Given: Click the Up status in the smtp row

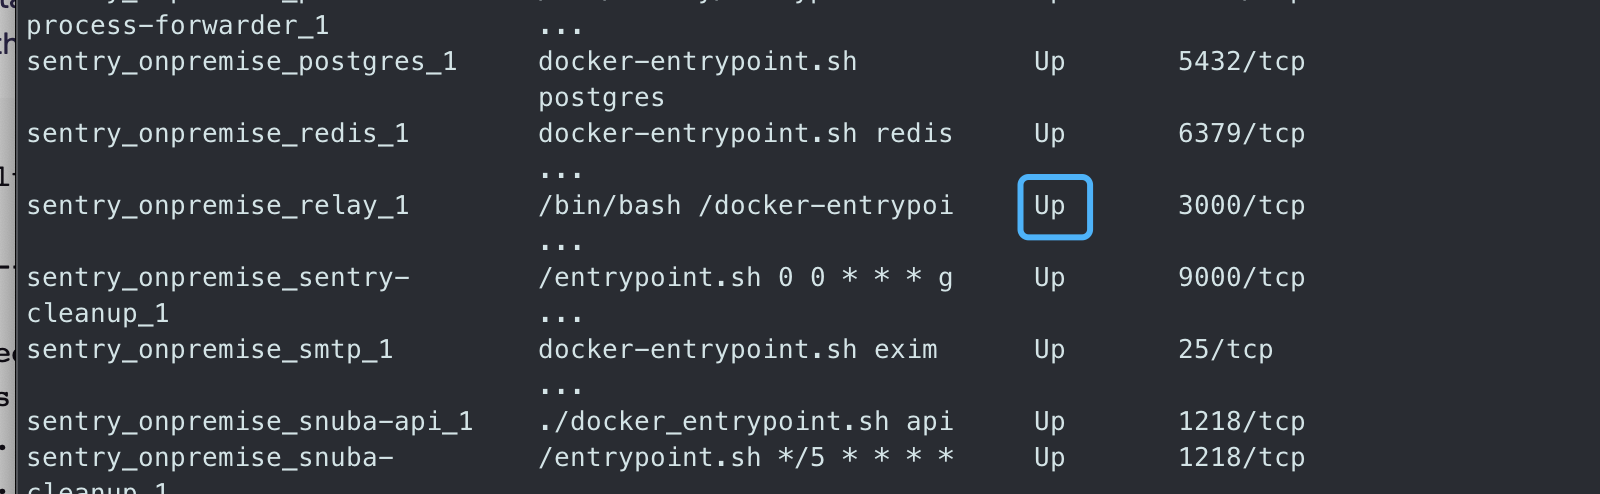Looking at the screenshot, I should pyautogui.click(x=1050, y=350).
